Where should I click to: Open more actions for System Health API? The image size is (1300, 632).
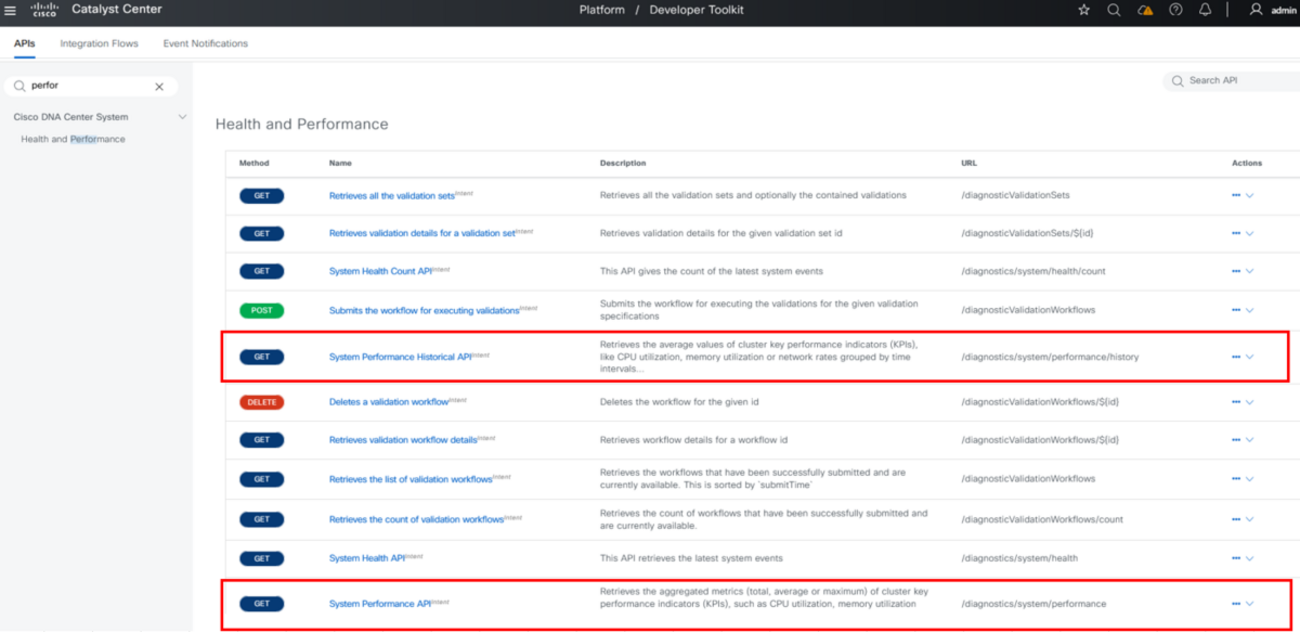point(1236,558)
